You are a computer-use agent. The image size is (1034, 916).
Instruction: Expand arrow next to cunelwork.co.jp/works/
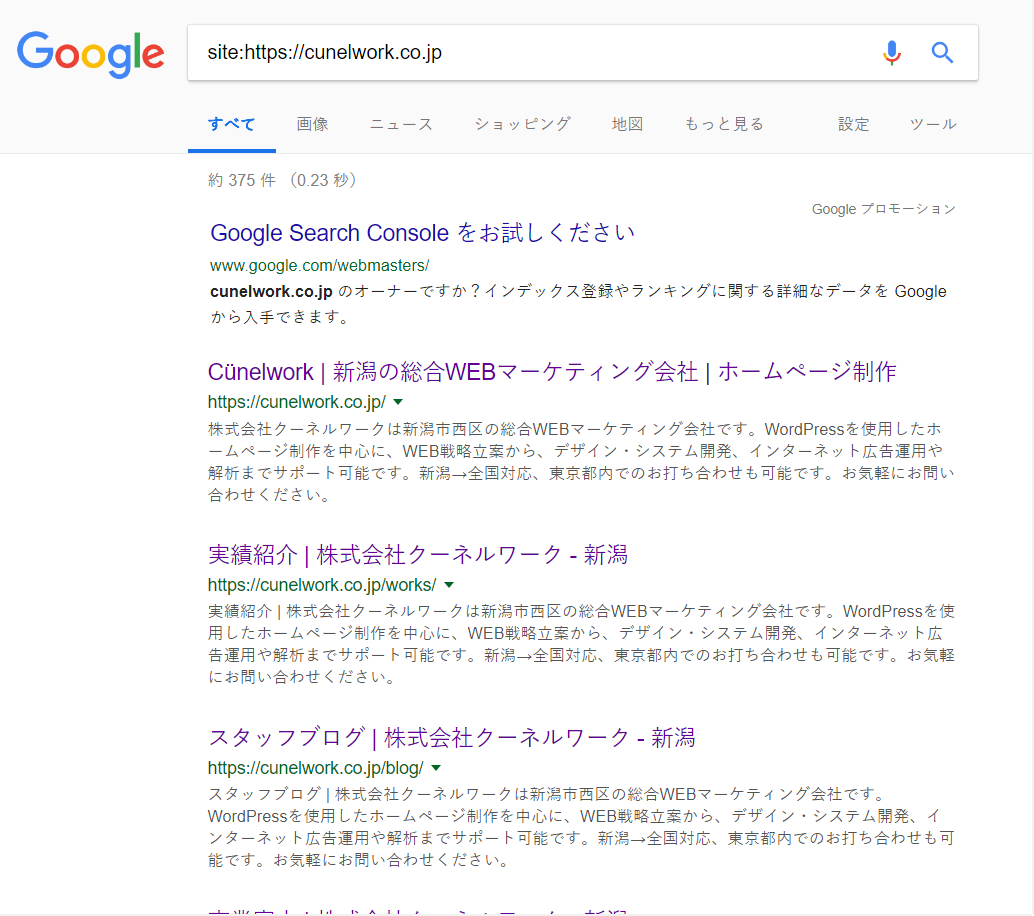(449, 585)
